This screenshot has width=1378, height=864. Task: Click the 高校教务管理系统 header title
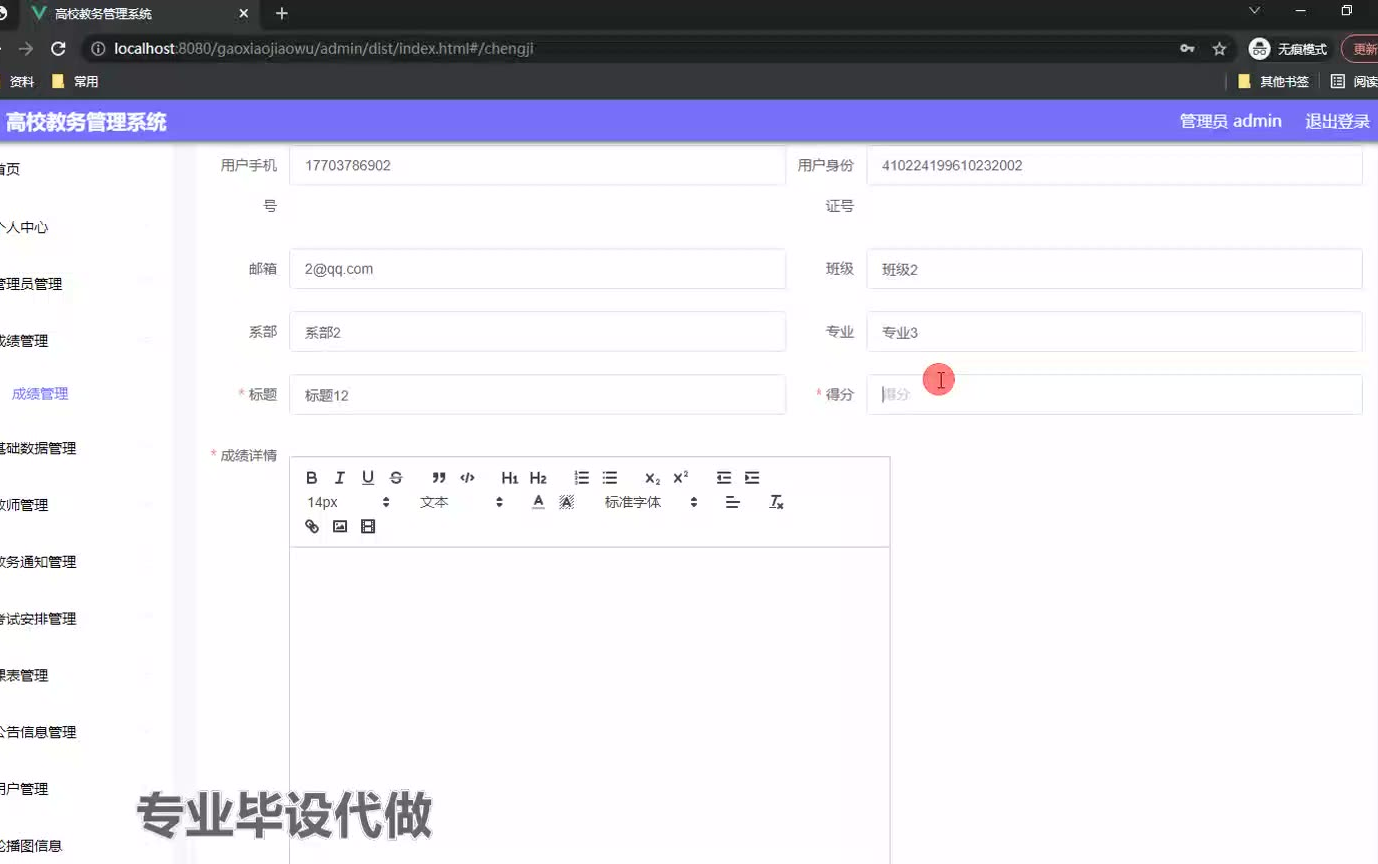click(x=86, y=122)
